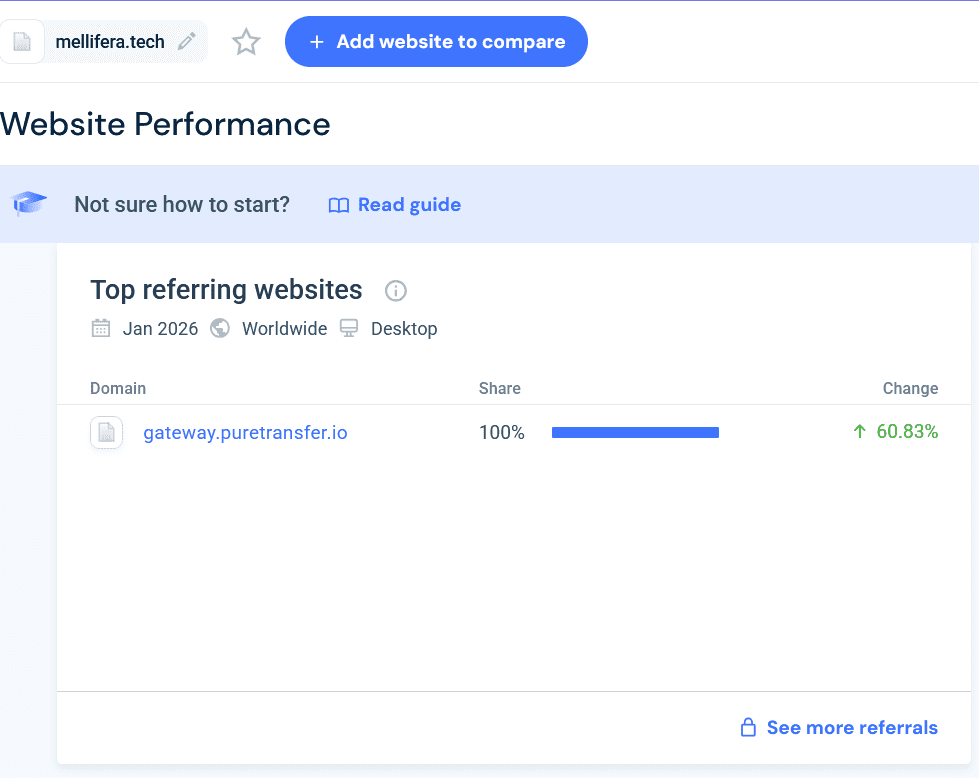The height and width of the screenshot is (778, 979).
Task: Click the desktop monitor icon near Desktop
Action: coord(348,328)
